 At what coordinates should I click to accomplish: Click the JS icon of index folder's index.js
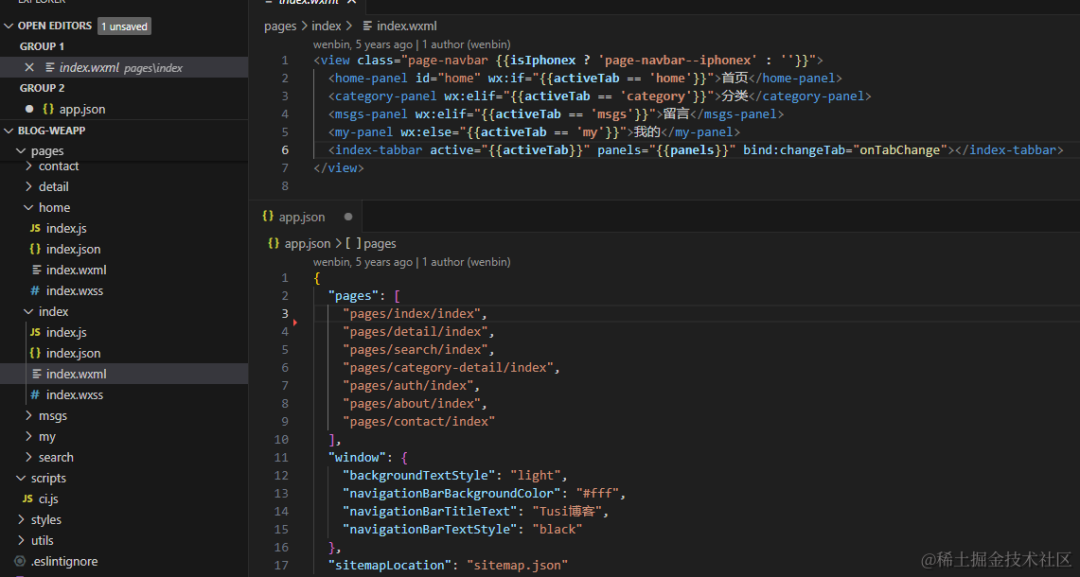[35, 332]
